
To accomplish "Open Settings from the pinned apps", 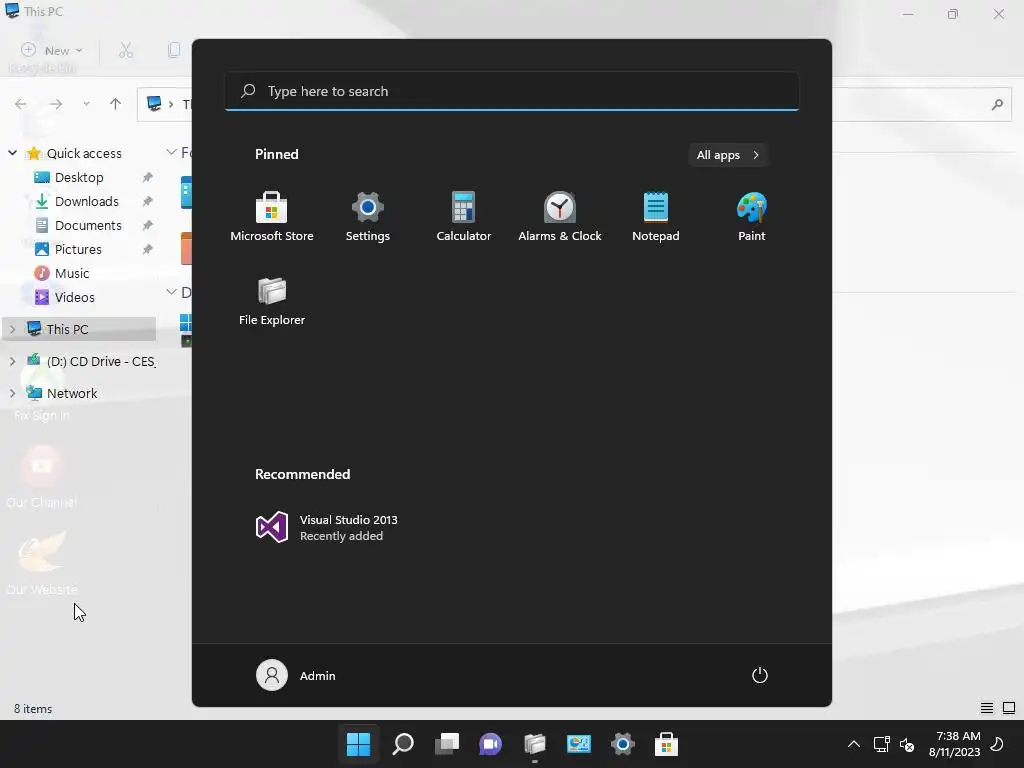I will [368, 216].
